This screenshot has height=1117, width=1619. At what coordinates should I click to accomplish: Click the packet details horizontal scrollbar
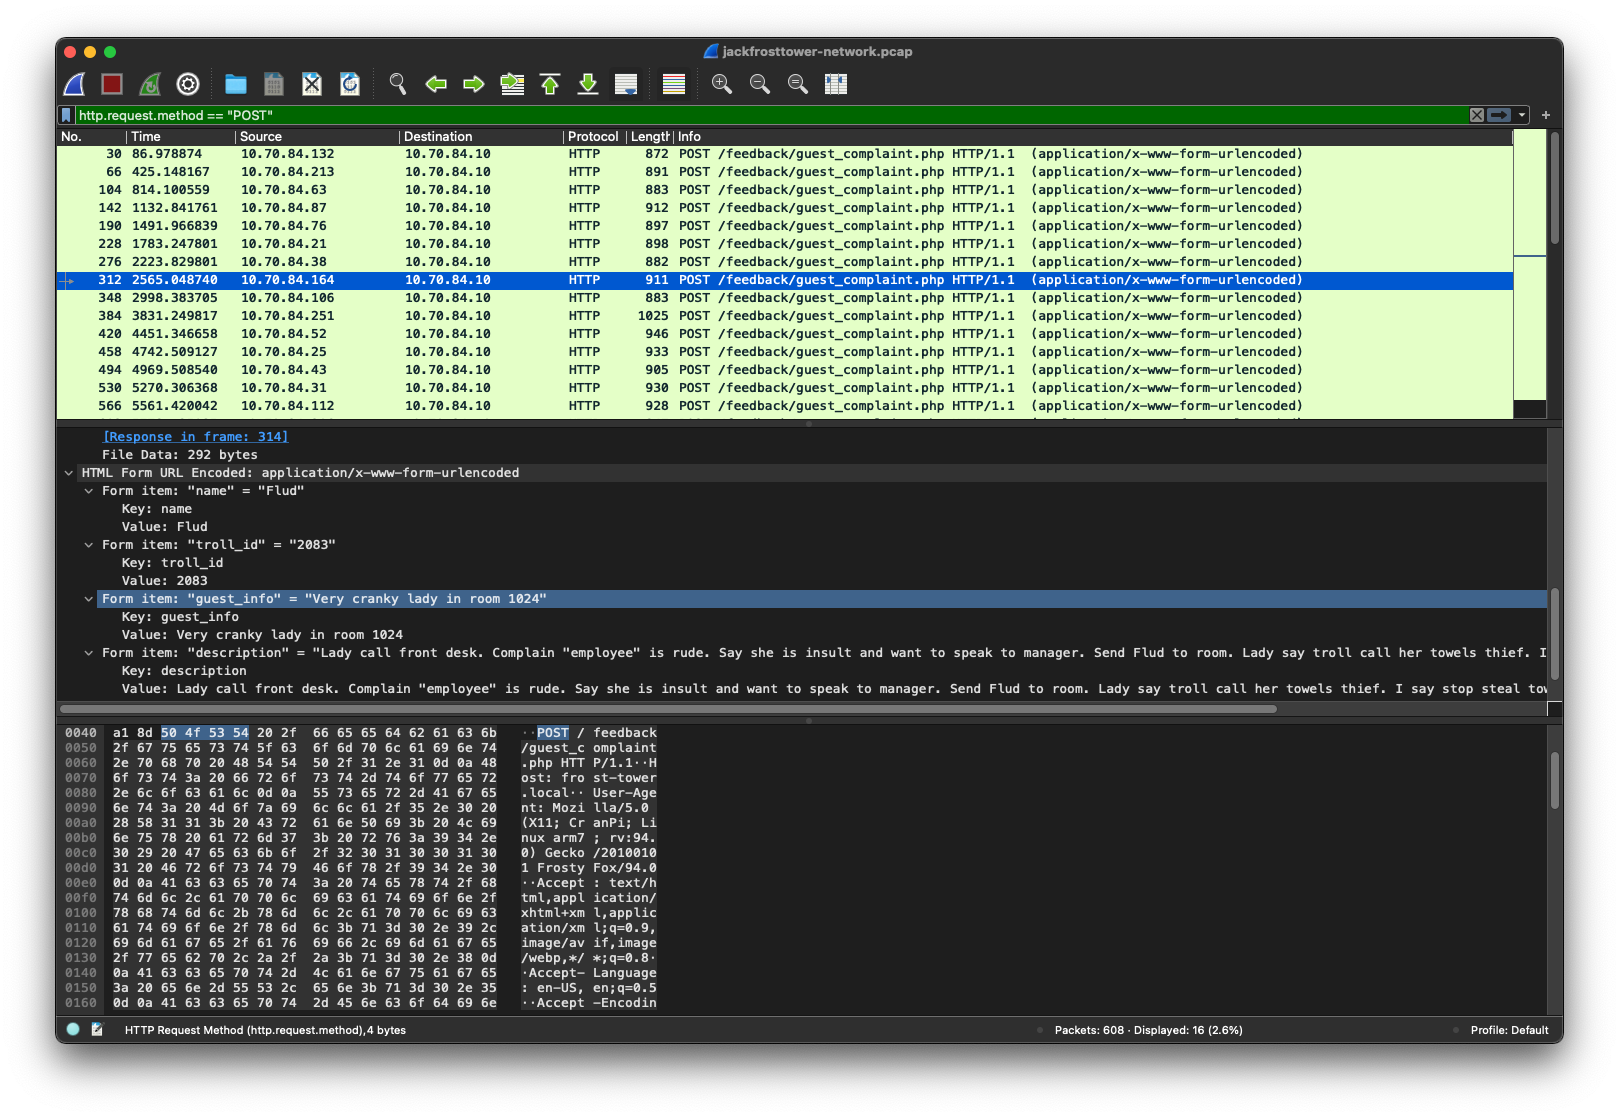[667, 709]
